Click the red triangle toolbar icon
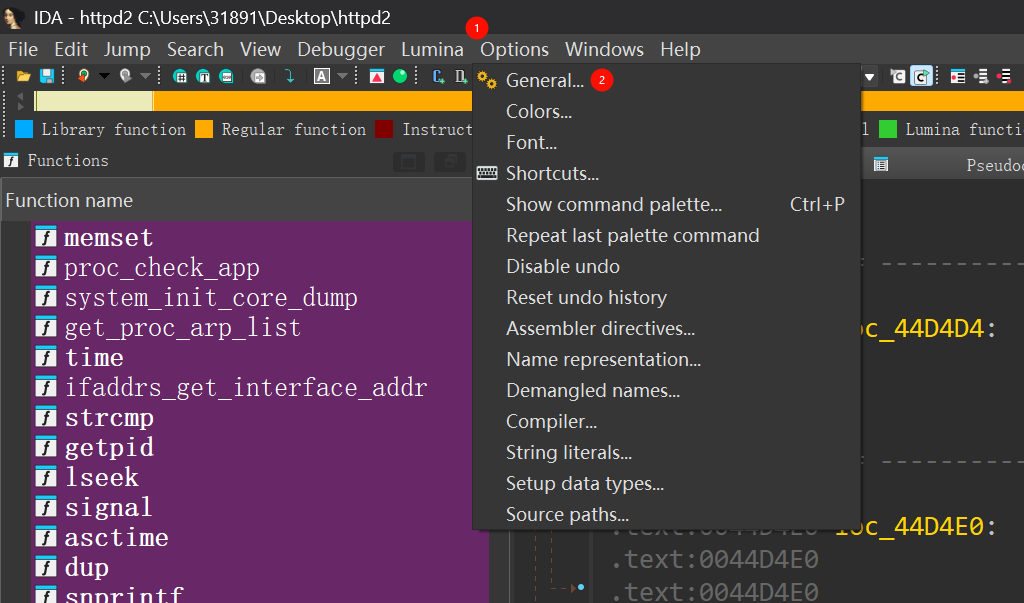The image size is (1024, 603). 377,76
